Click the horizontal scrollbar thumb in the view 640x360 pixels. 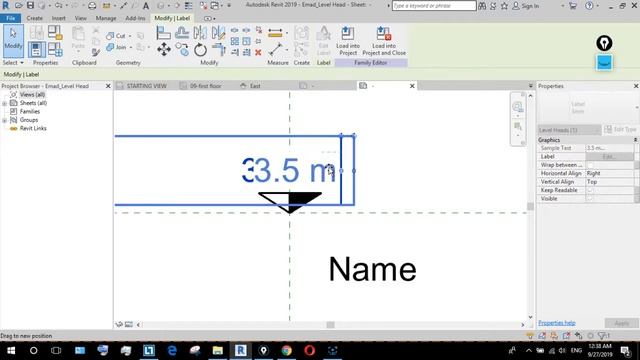(x=331, y=325)
